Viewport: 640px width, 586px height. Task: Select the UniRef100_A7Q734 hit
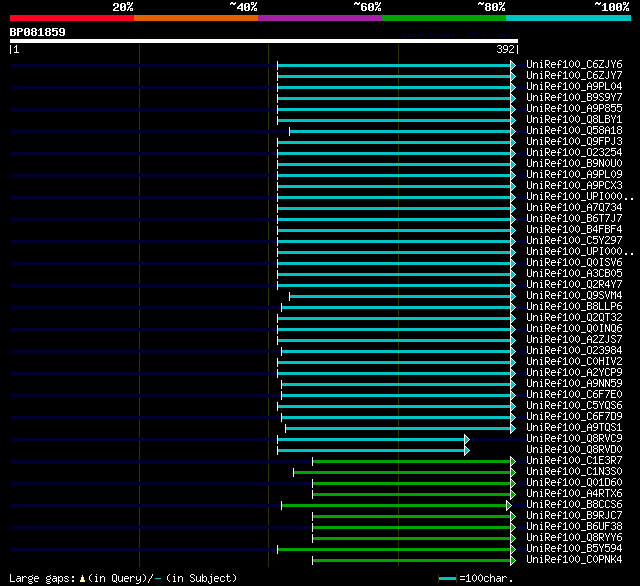574,208
